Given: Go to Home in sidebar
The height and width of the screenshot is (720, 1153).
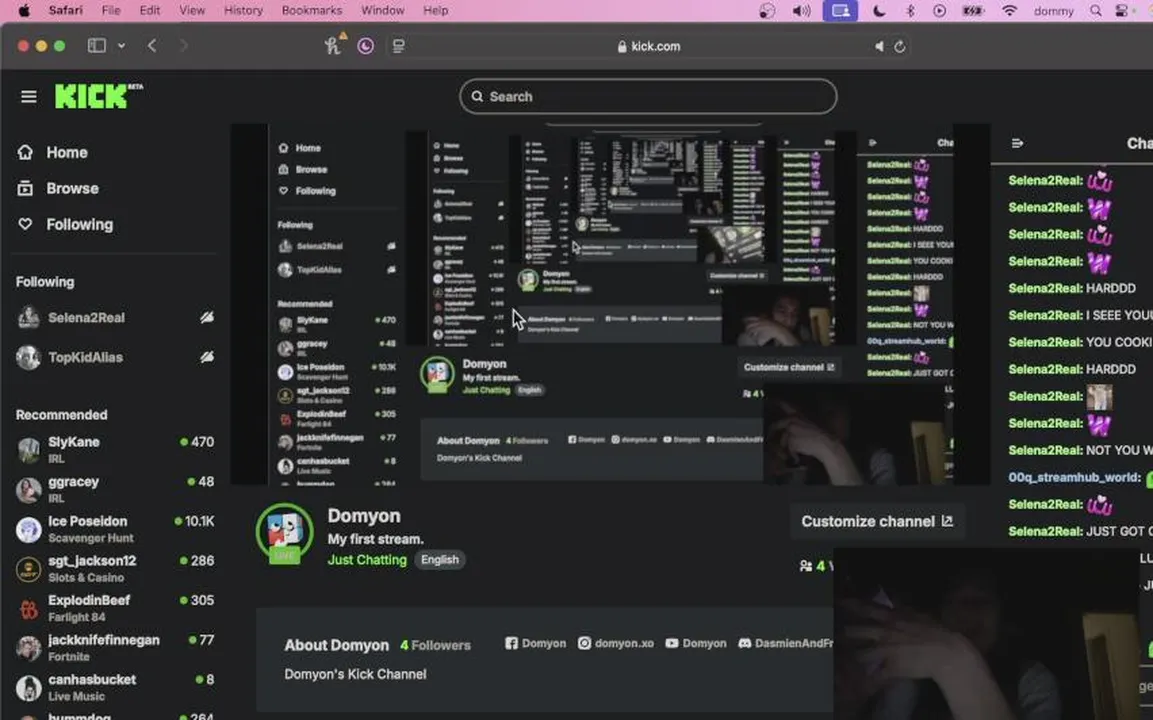Looking at the screenshot, I should point(67,152).
